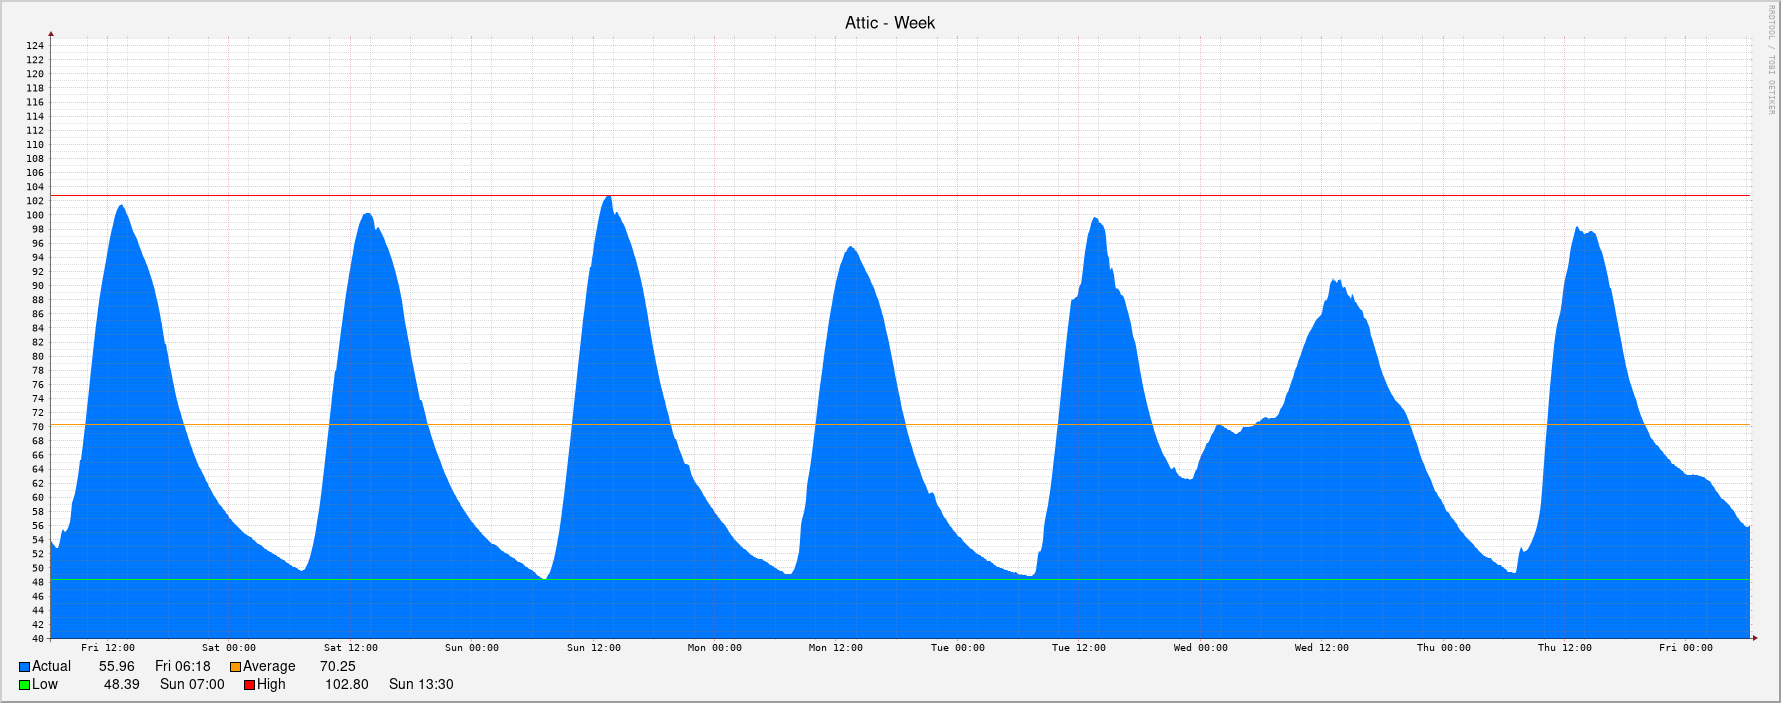This screenshot has height=703, width=1781.
Task: Click the 'Attic - Week' graph title
Action: coord(889,23)
